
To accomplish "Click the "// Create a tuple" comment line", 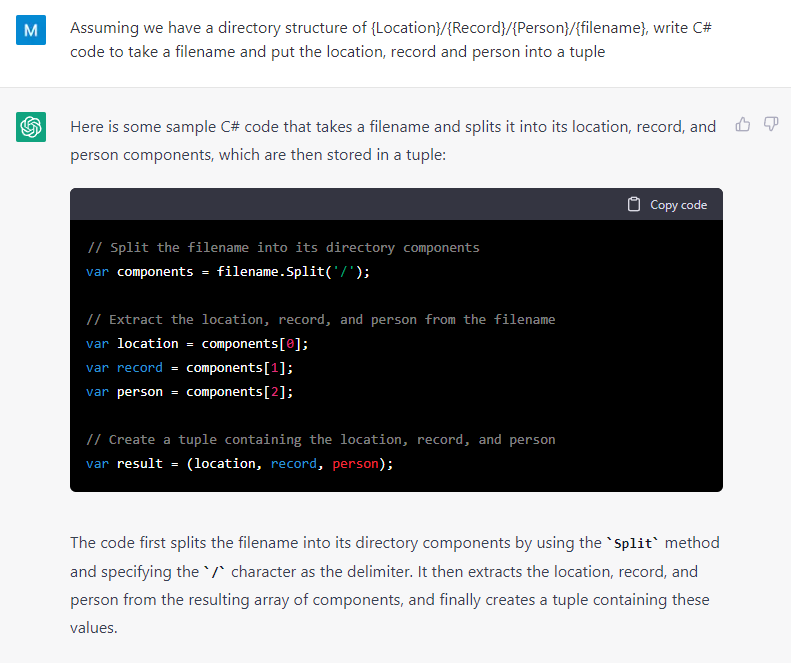I will (x=320, y=439).
